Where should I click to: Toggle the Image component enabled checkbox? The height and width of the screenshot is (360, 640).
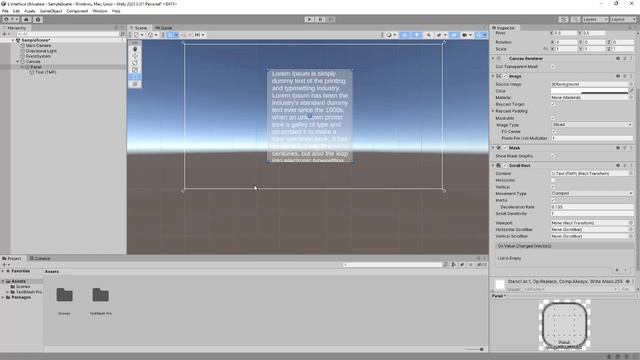click(505, 76)
